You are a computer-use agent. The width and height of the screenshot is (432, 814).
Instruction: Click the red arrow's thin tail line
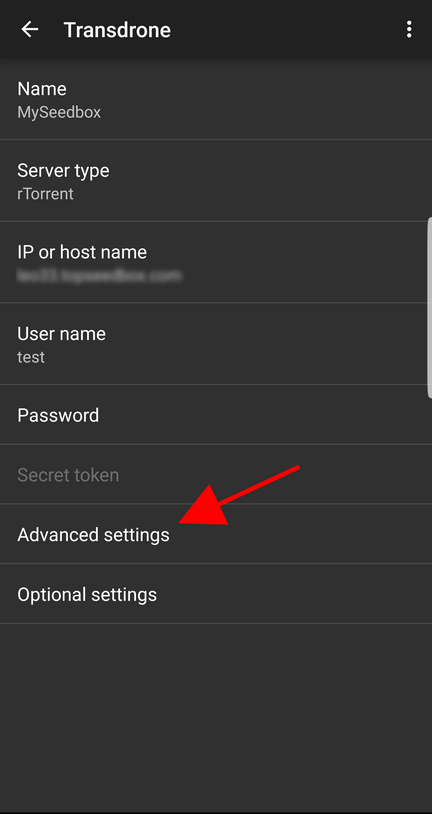[260, 485]
